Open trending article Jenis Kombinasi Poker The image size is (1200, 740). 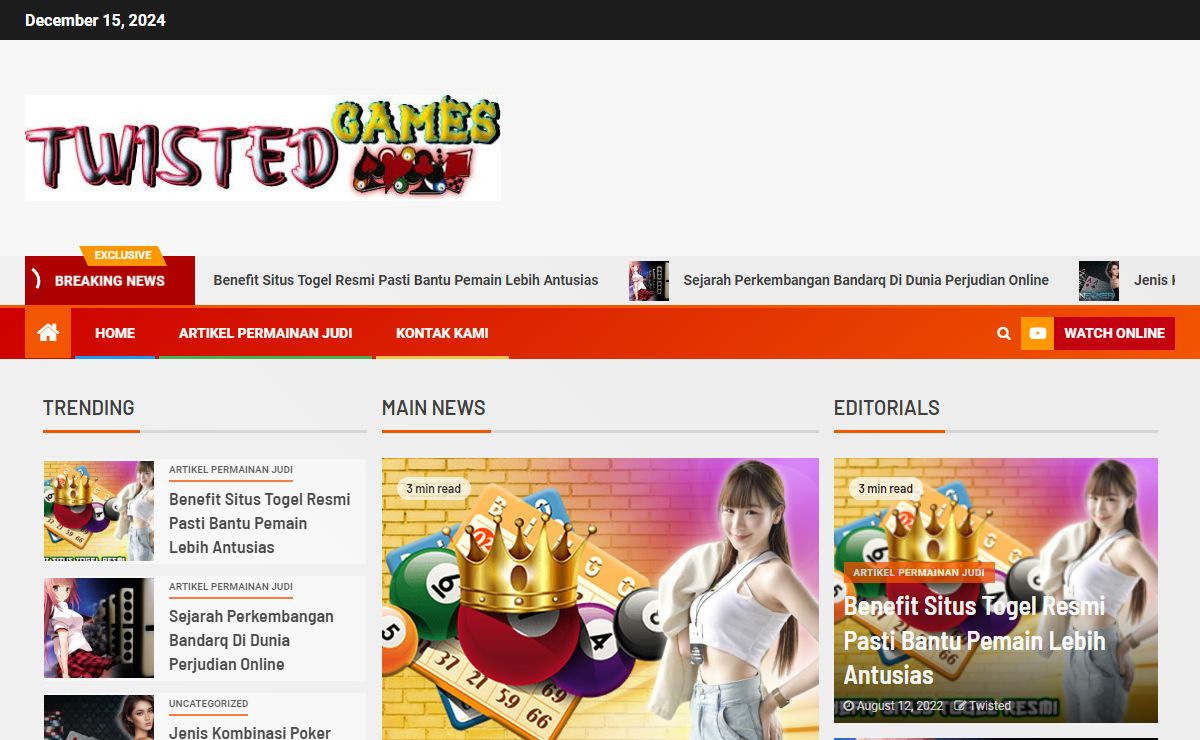click(250, 732)
